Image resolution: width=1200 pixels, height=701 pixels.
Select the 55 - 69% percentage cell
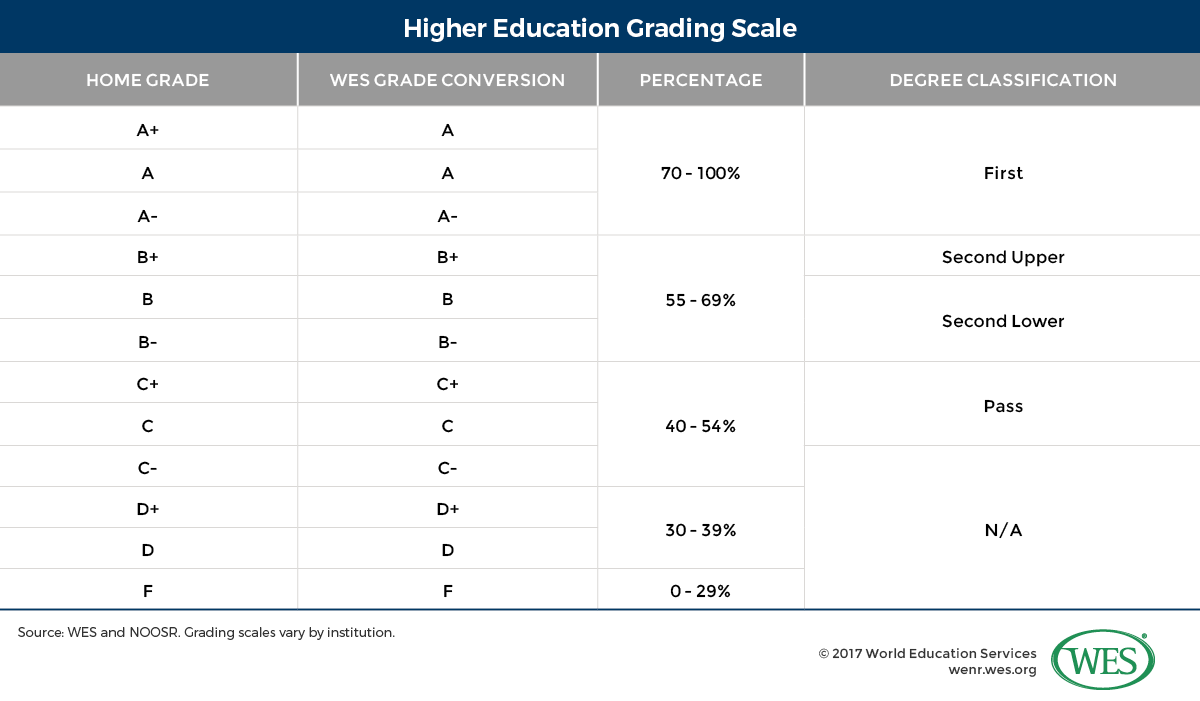click(x=701, y=298)
